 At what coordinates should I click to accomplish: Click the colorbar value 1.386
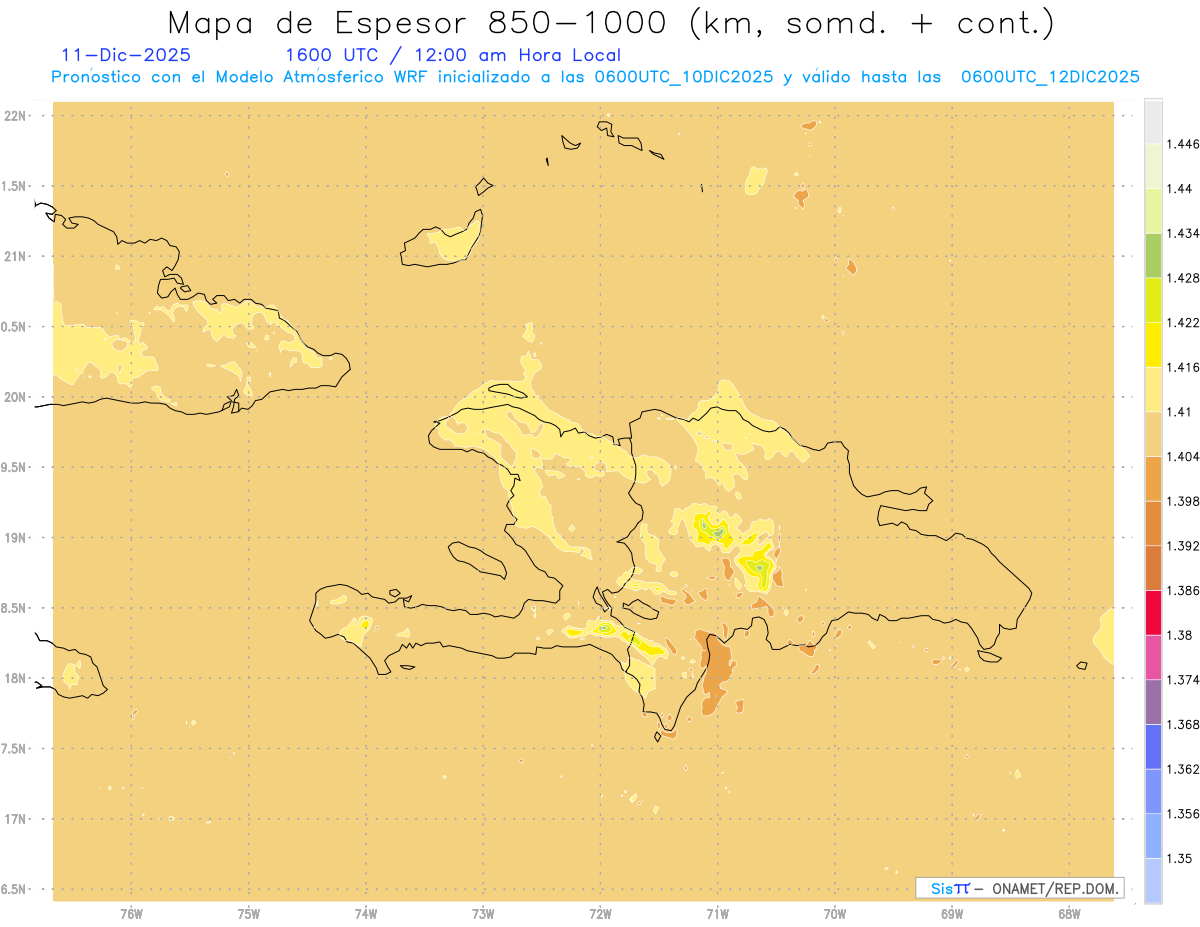pyautogui.click(x=1184, y=590)
